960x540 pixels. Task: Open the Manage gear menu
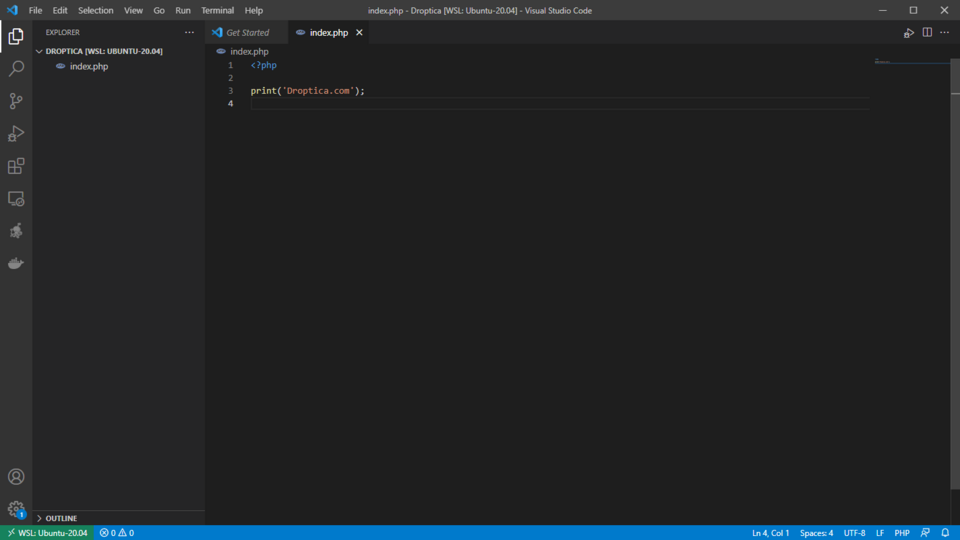pos(16,509)
